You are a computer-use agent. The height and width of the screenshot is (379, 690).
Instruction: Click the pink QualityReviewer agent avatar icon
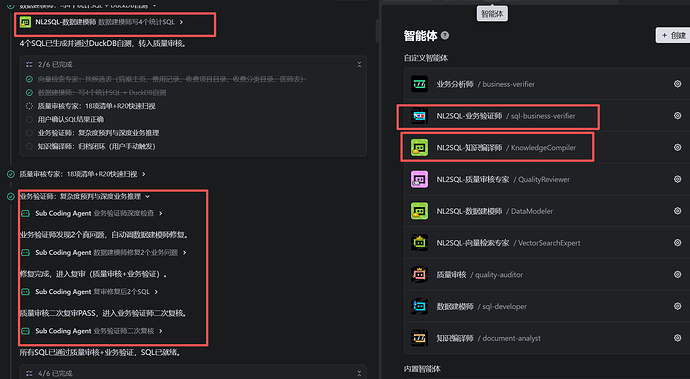(x=419, y=179)
